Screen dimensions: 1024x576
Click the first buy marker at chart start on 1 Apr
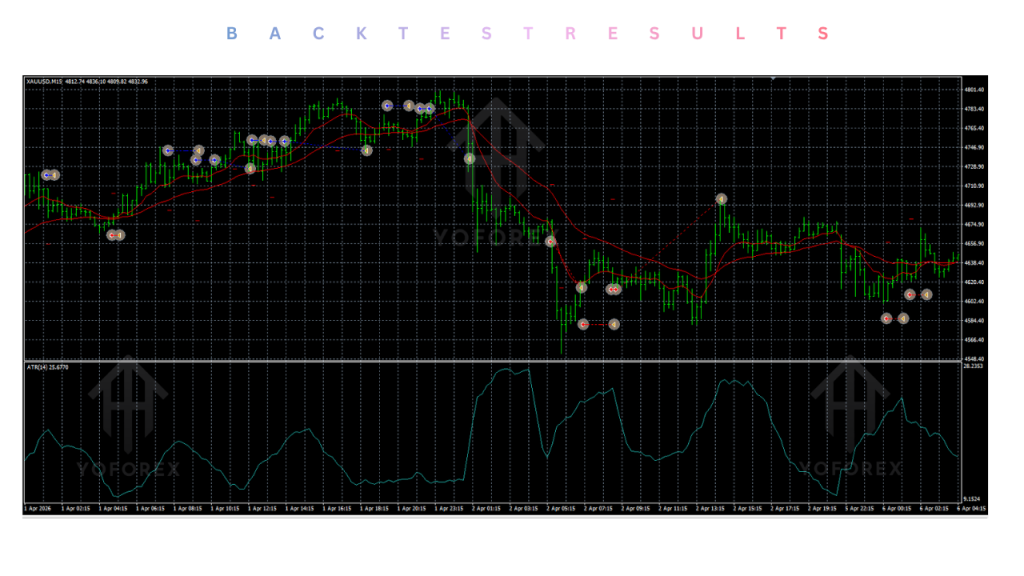click(x=46, y=175)
